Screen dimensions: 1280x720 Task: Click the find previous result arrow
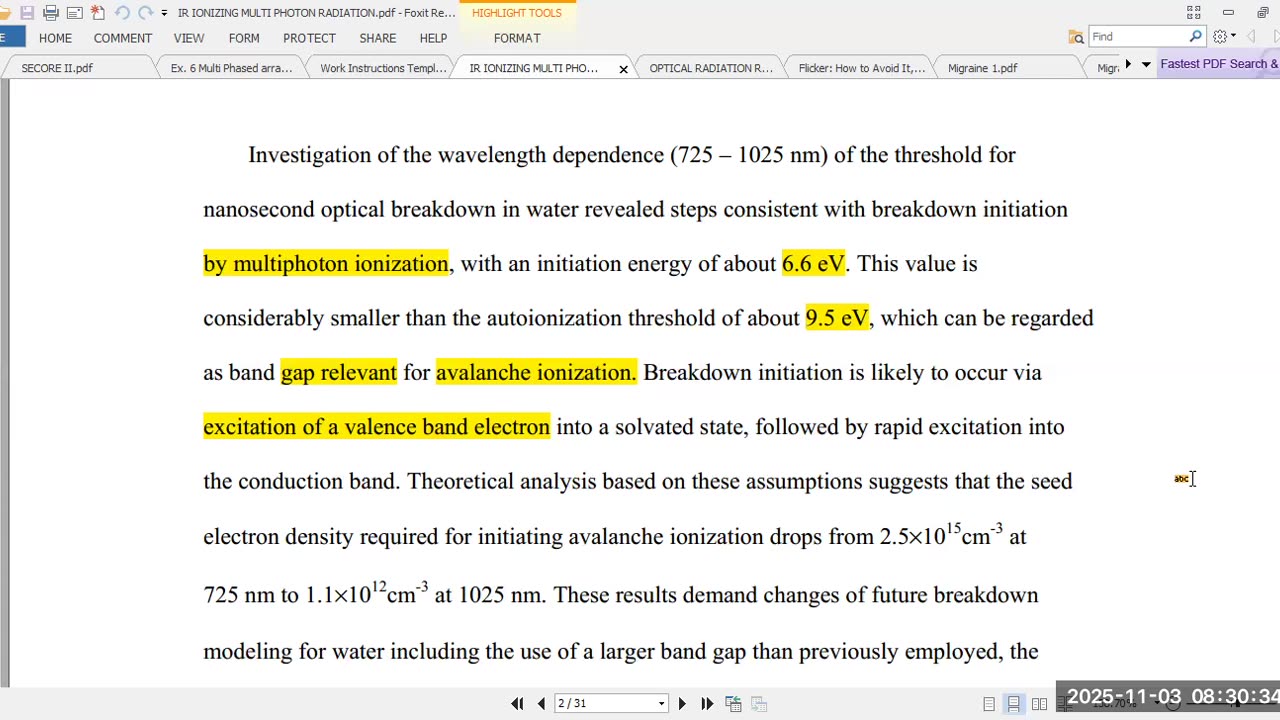[1251, 37]
